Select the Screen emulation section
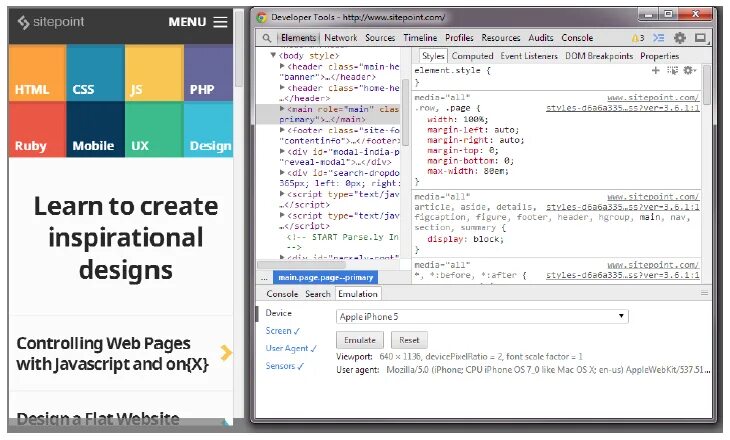Image resolution: width=730 pixels, height=440 pixels. 283,331
